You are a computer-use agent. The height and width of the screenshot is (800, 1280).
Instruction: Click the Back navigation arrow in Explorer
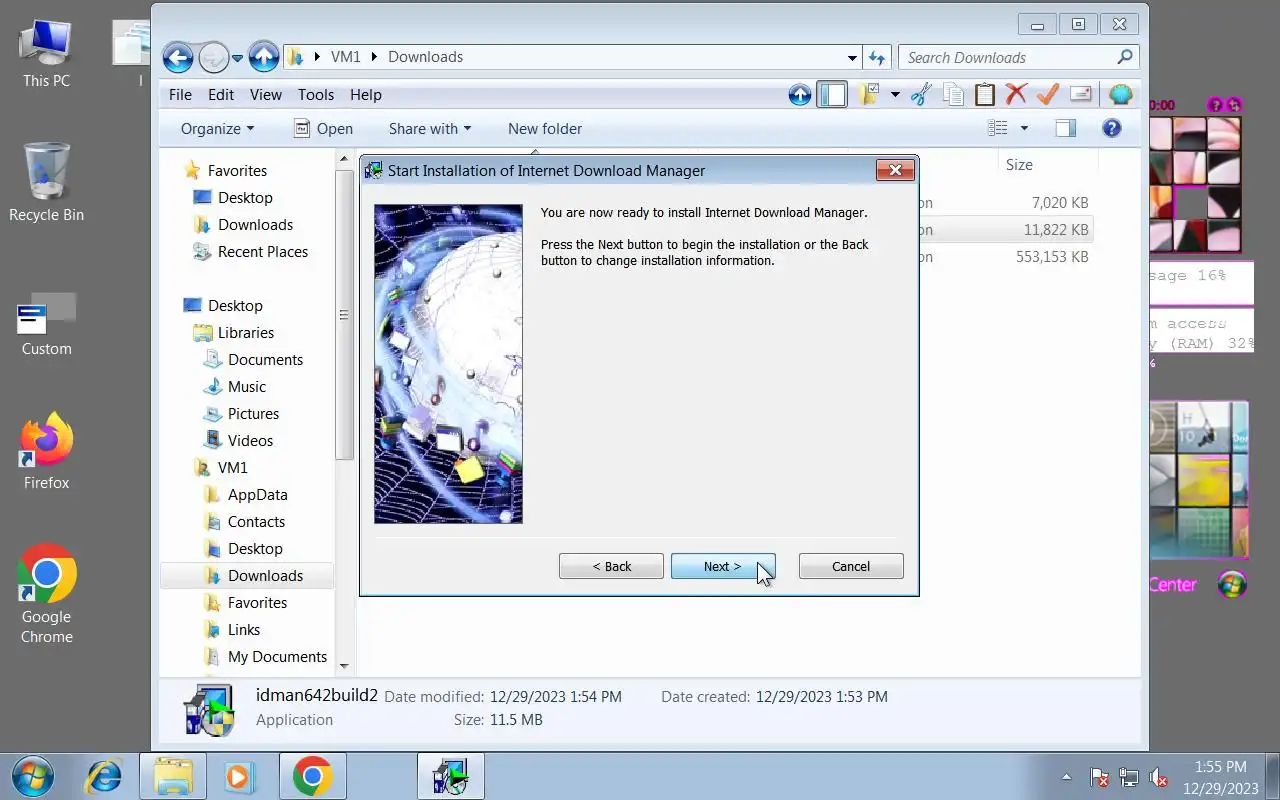[x=178, y=57]
